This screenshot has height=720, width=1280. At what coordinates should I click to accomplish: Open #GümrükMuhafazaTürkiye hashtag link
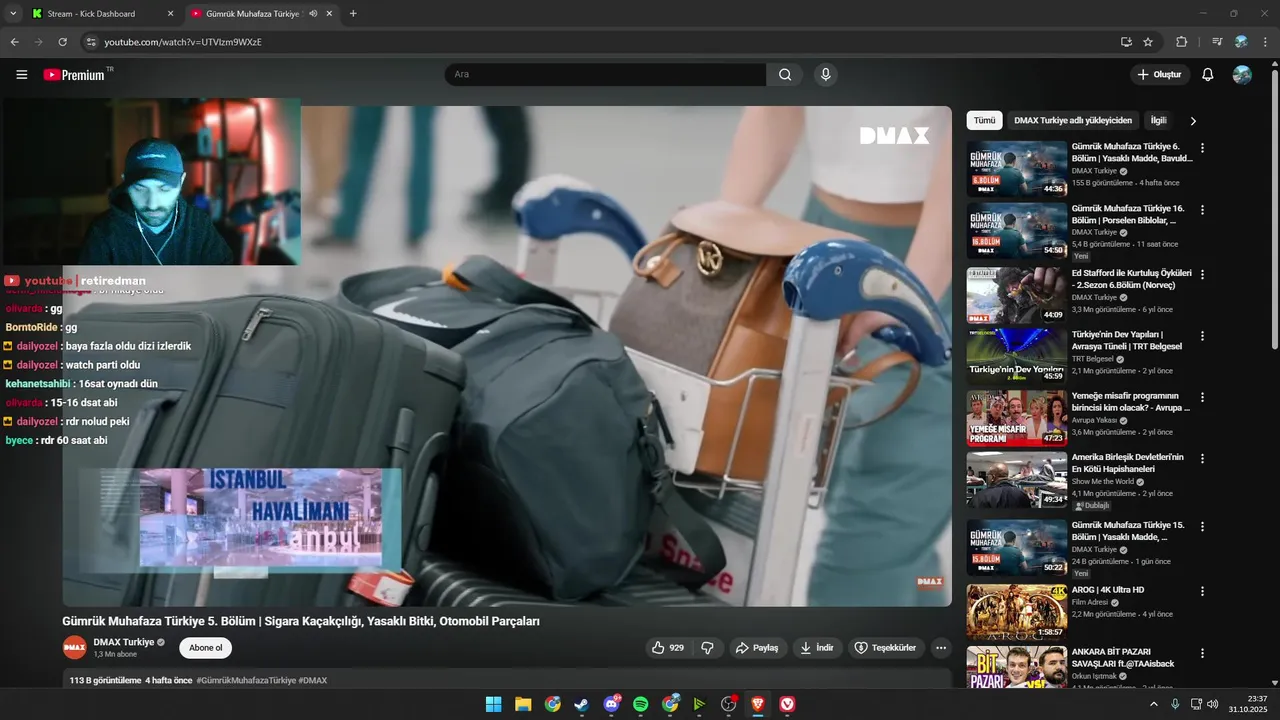click(x=245, y=680)
